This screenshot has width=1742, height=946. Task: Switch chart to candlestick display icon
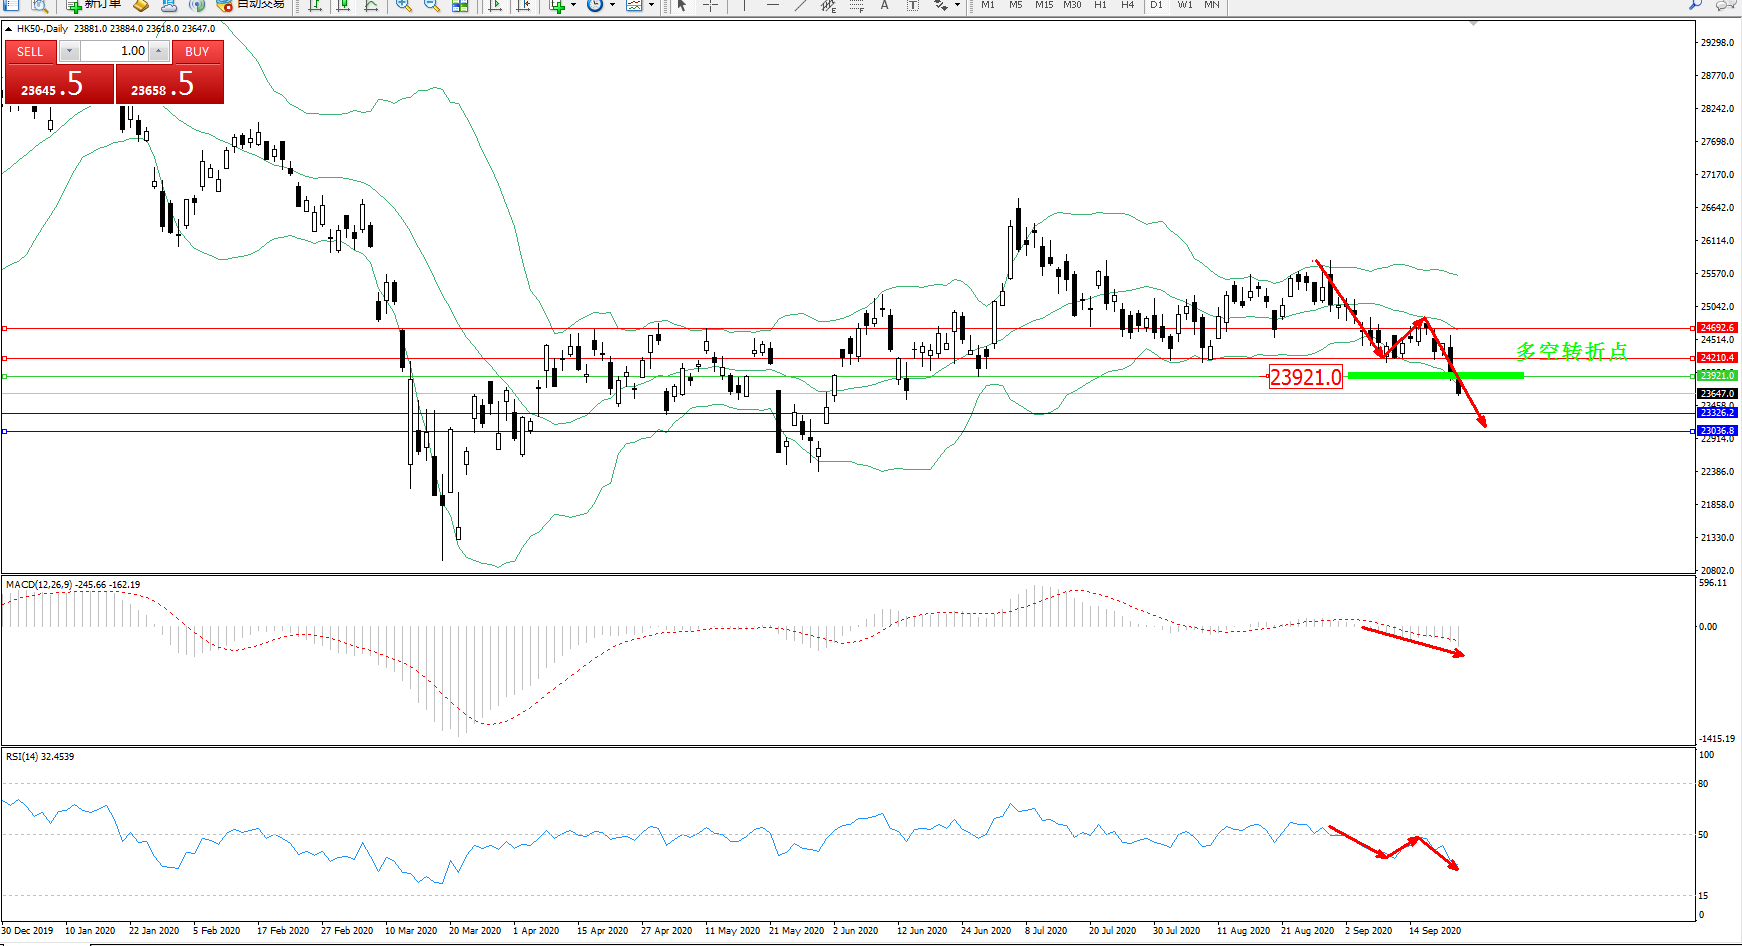tap(343, 5)
